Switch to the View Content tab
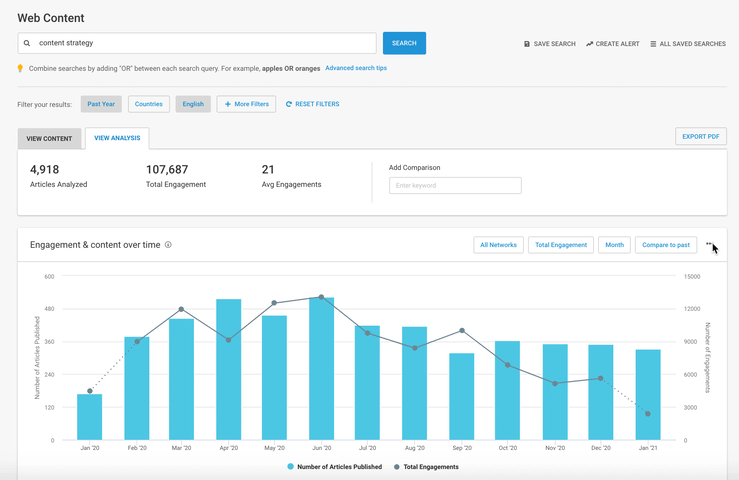This screenshot has height=480, width=739. [49, 138]
